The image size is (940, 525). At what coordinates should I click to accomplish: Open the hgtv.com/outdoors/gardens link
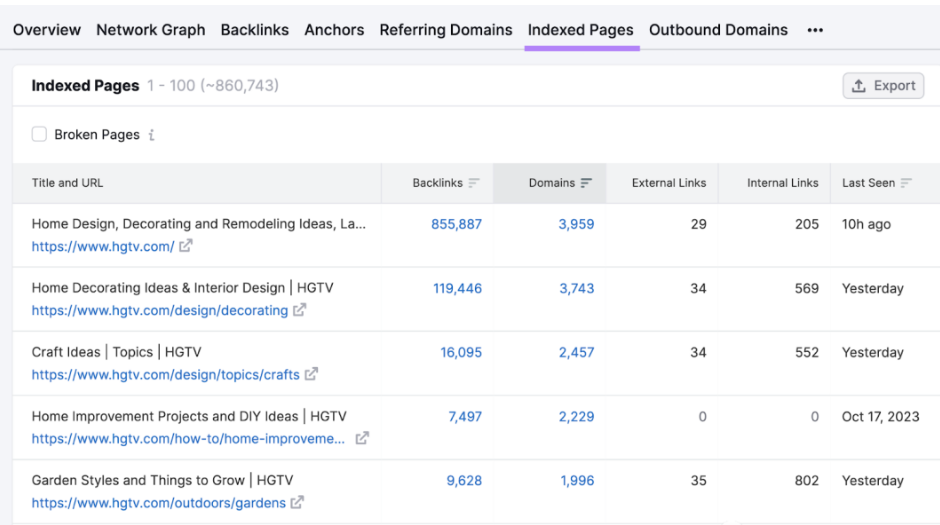159,503
